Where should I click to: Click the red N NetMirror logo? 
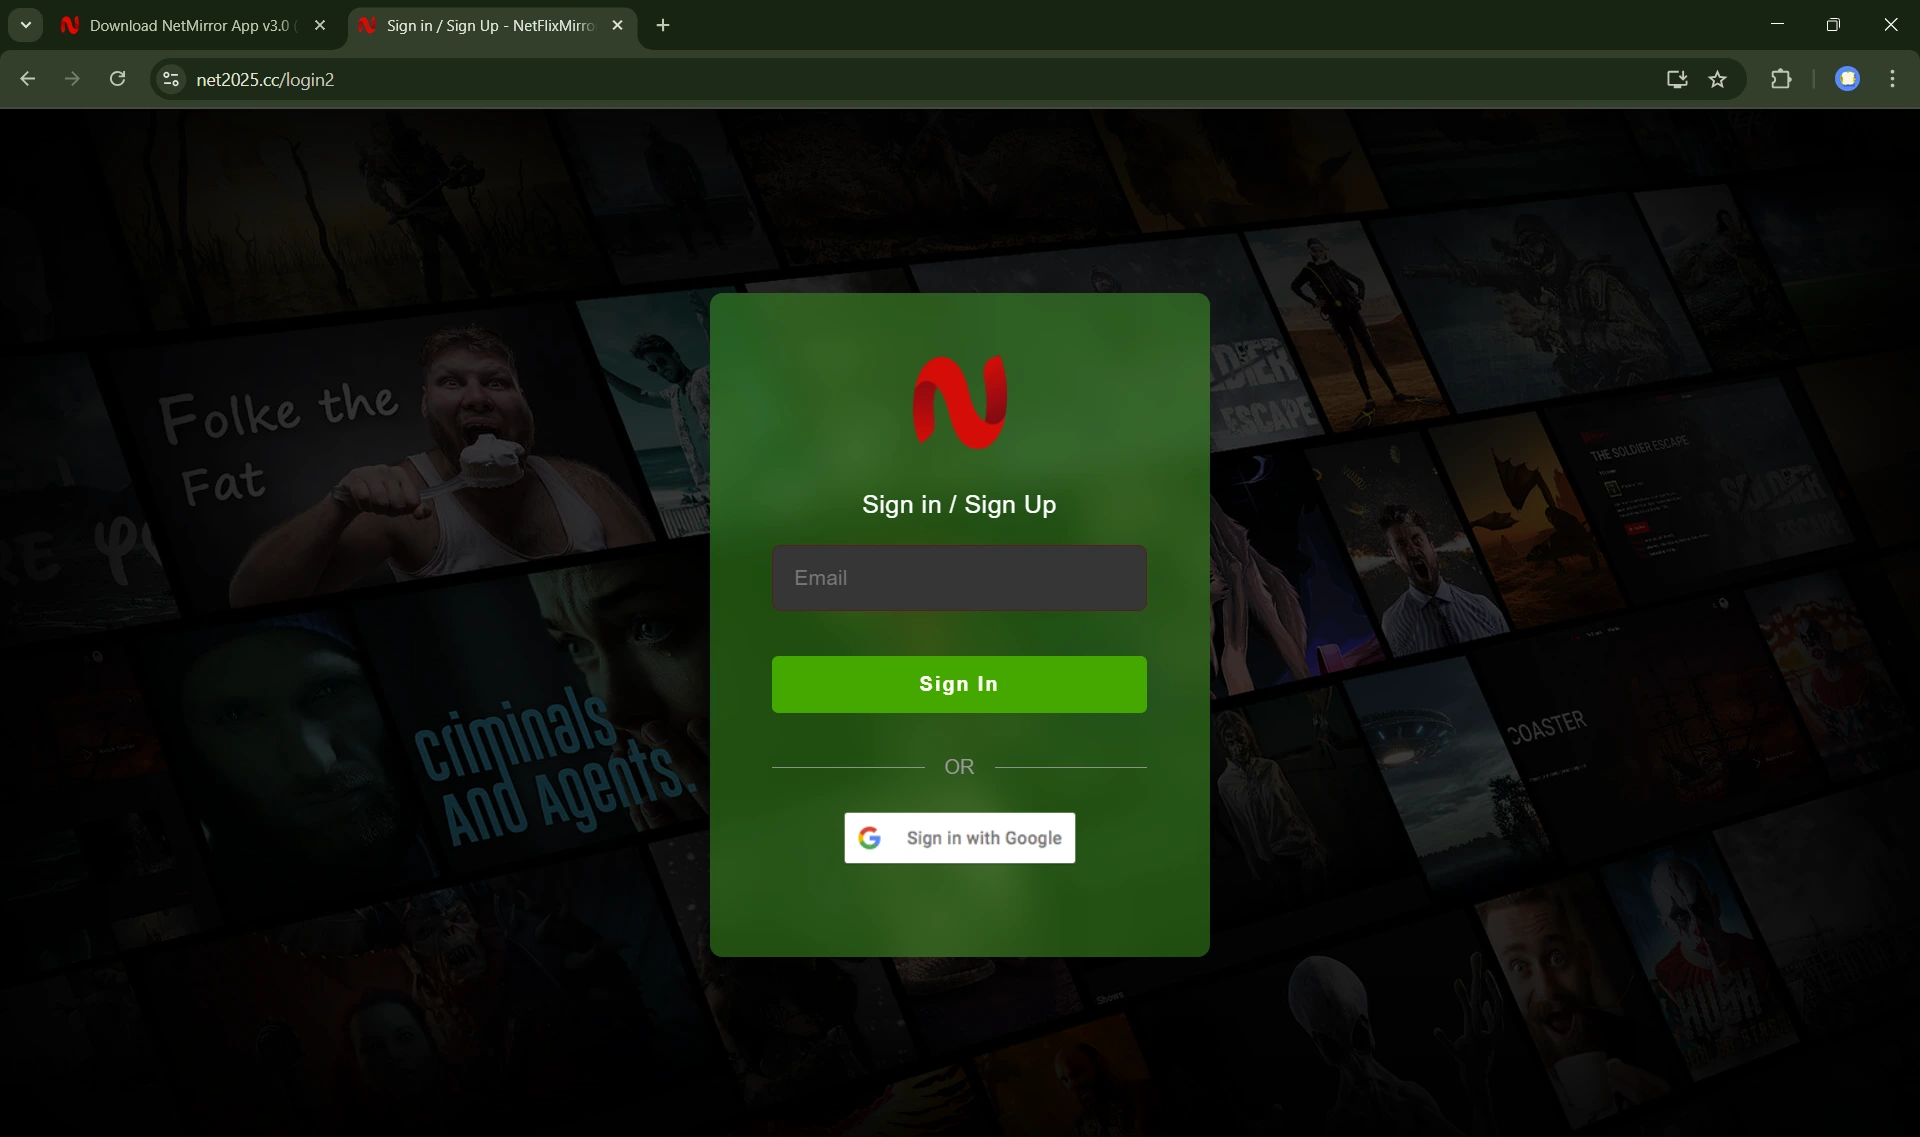pyautogui.click(x=960, y=402)
